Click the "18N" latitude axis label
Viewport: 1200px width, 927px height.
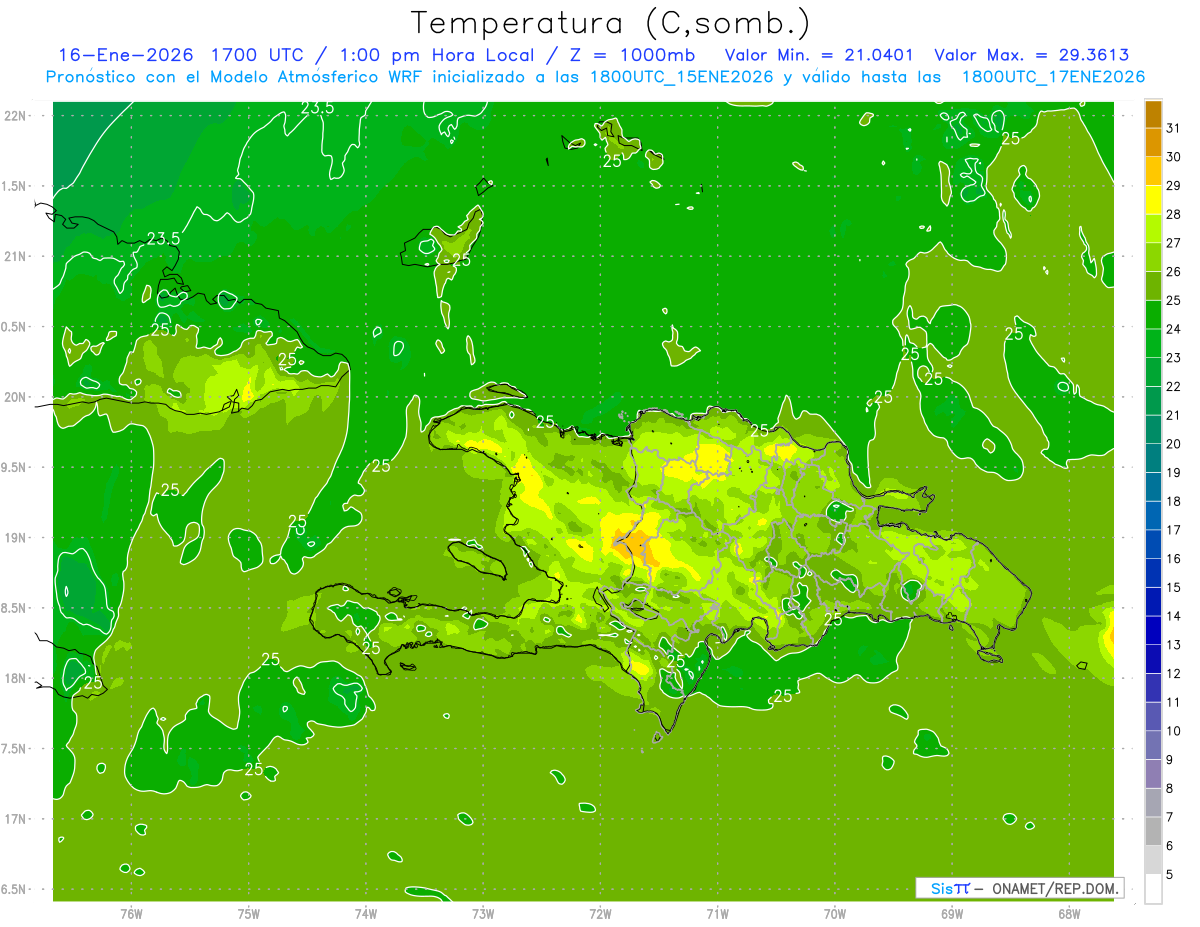(15, 679)
